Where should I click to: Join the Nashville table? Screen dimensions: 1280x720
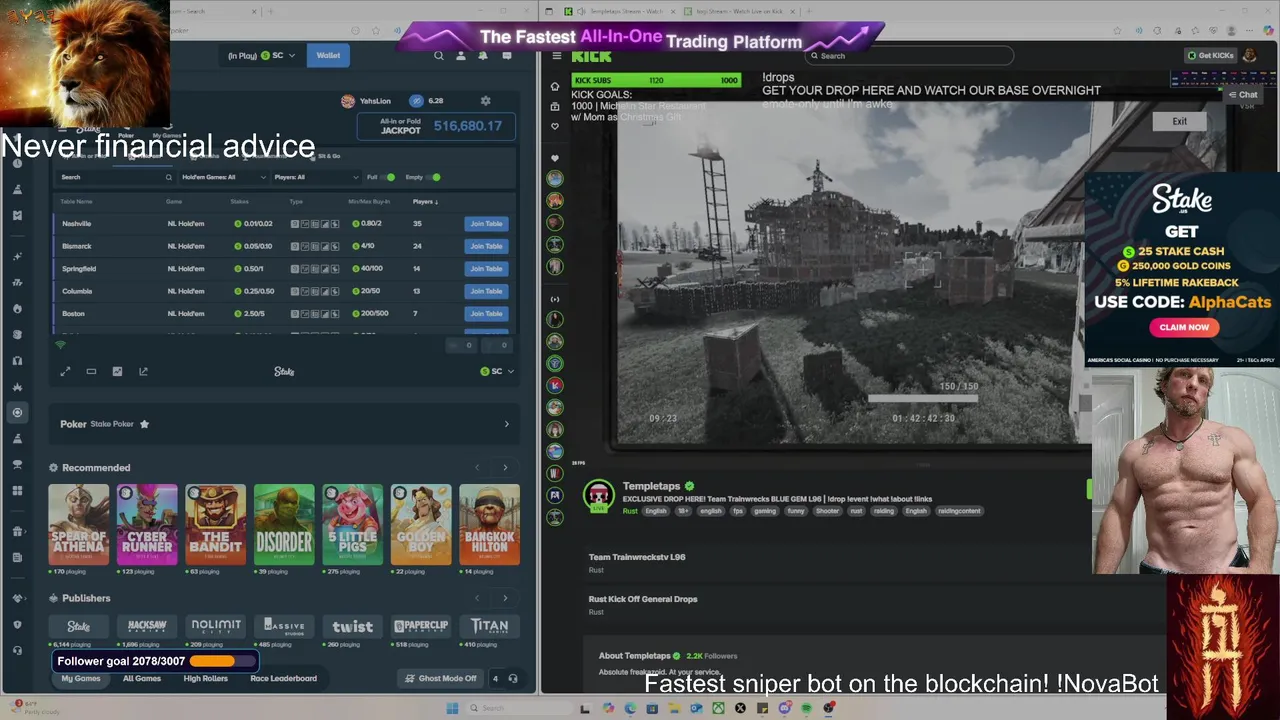[486, 224]
